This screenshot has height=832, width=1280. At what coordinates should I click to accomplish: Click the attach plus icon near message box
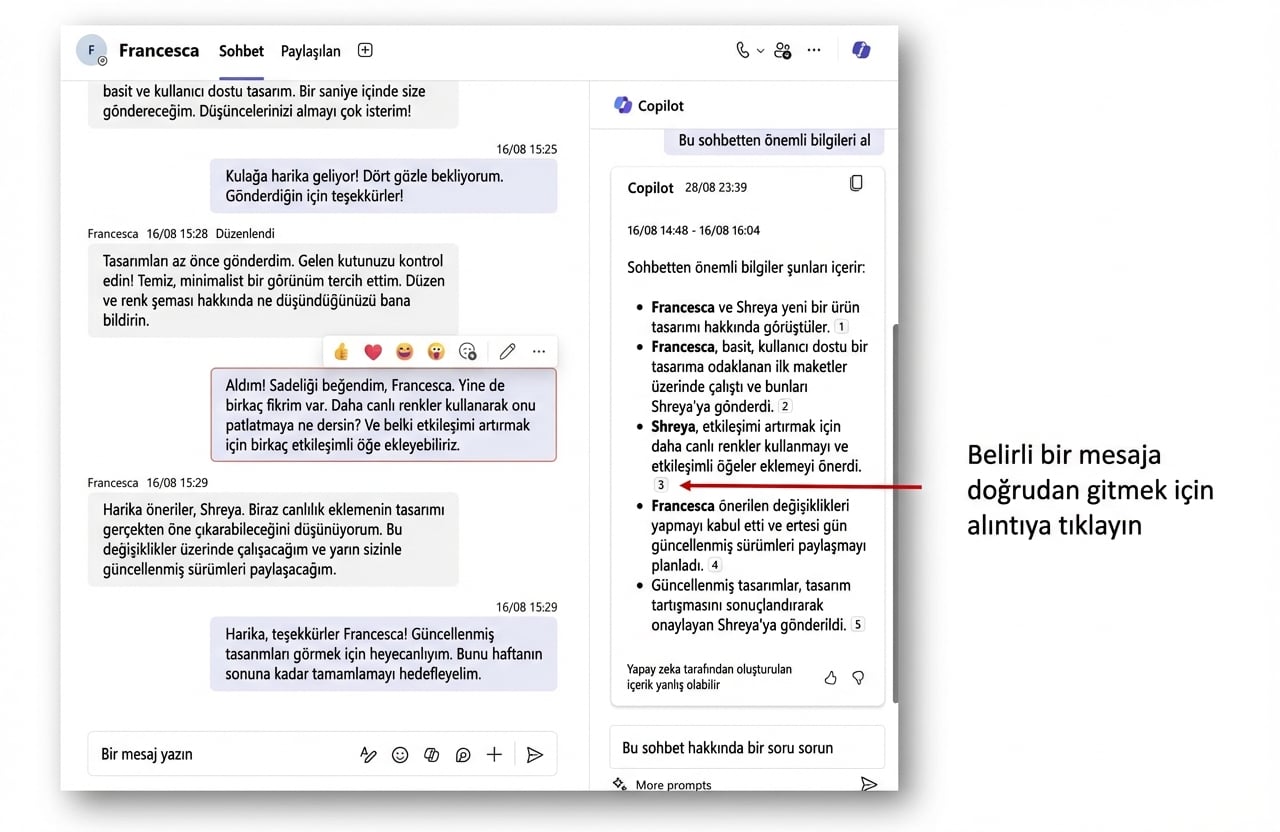click(493, 754)
